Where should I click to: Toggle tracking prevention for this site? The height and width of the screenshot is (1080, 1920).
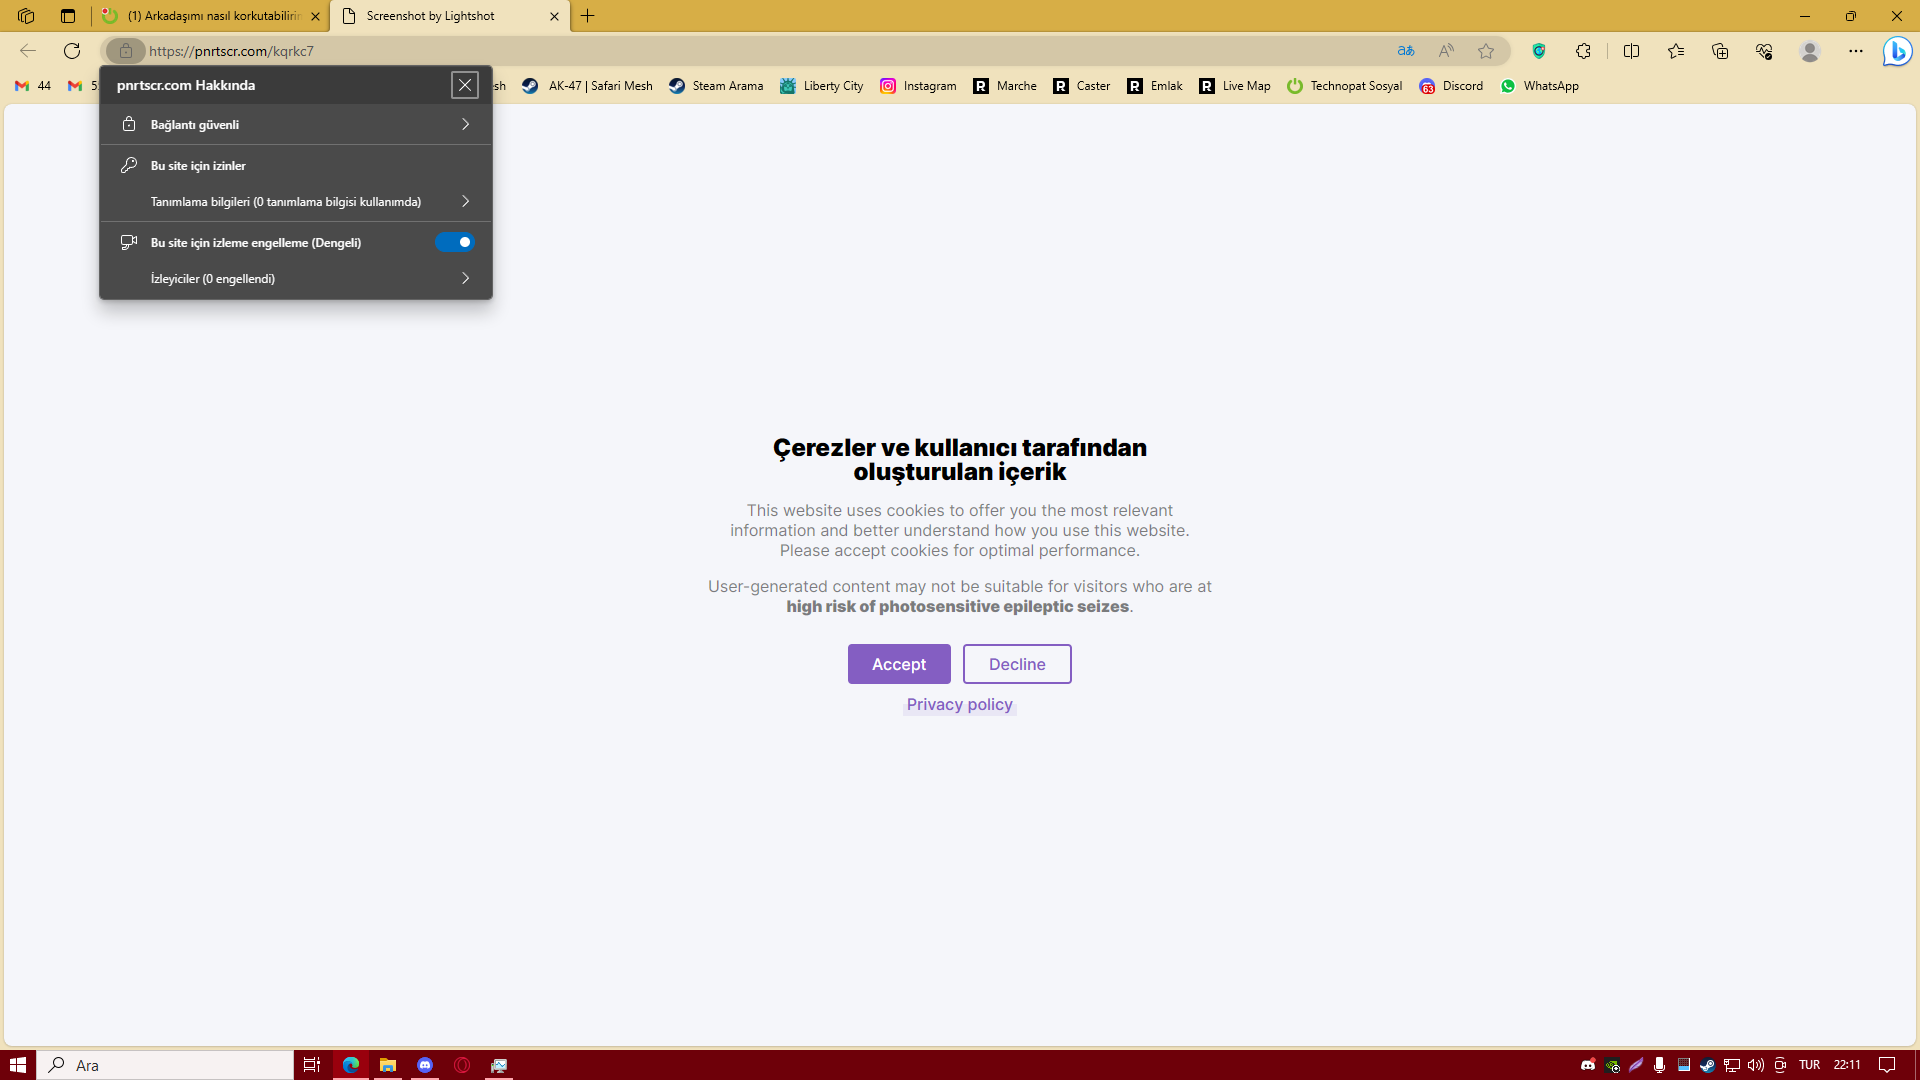(x=454, y=242)
